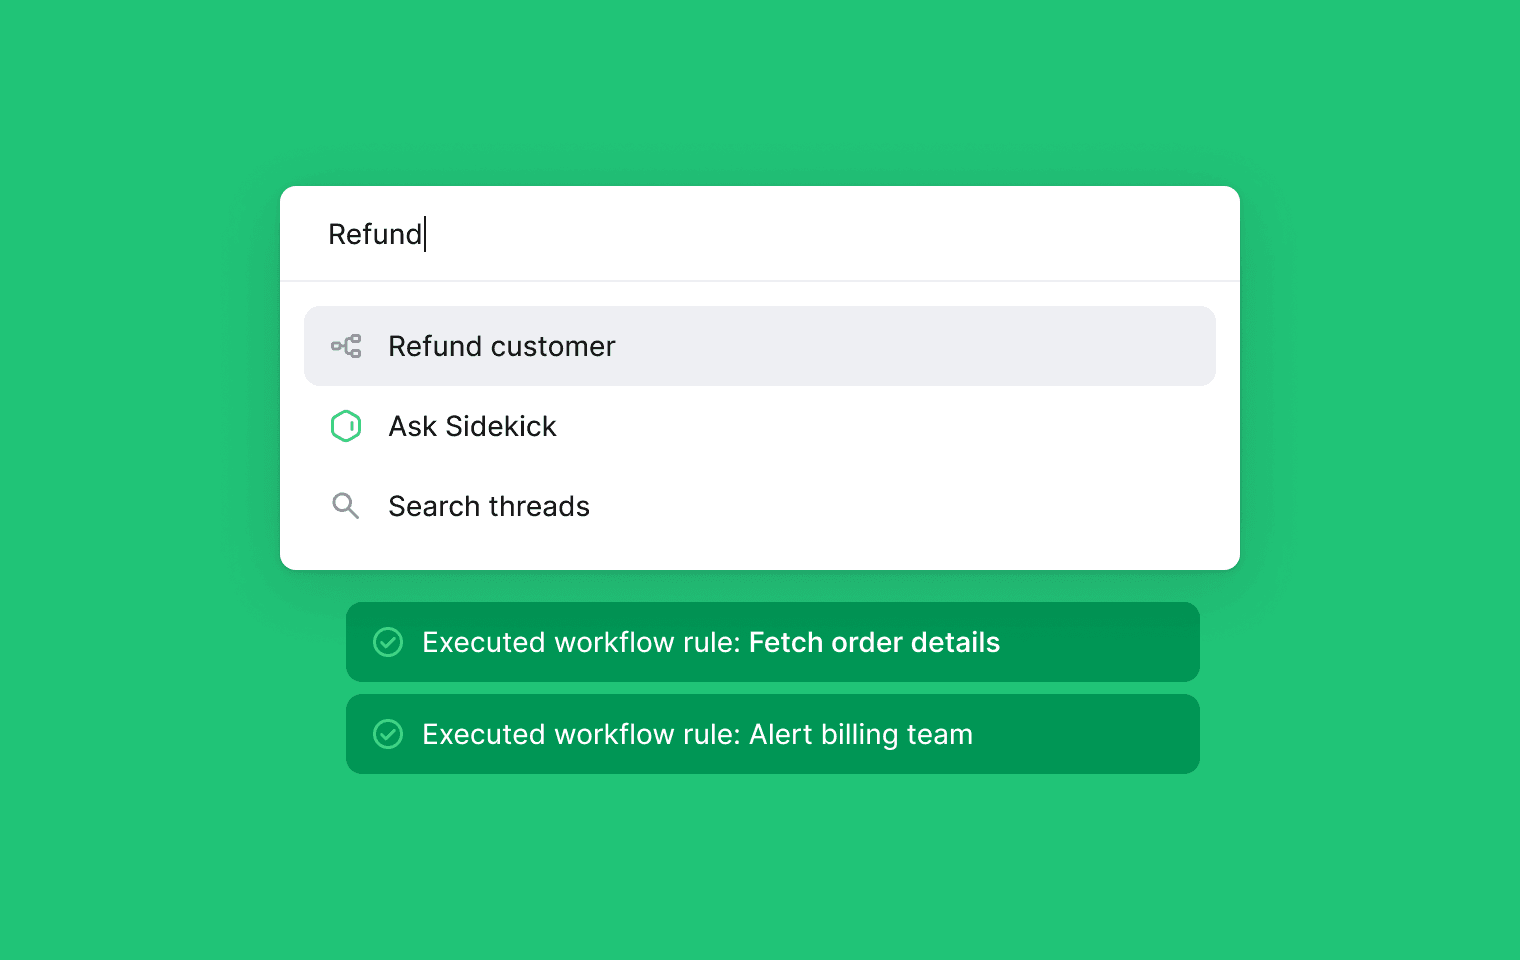Screen dimensions: 1520x960
Task: Click the Ask Sidekick label text
Action: (x=472, y=426)
